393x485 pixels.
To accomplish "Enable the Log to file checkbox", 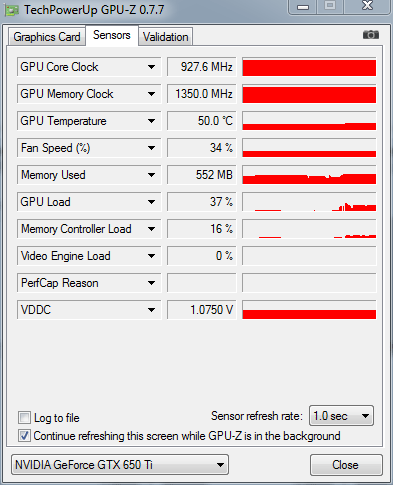I will 24,417.
